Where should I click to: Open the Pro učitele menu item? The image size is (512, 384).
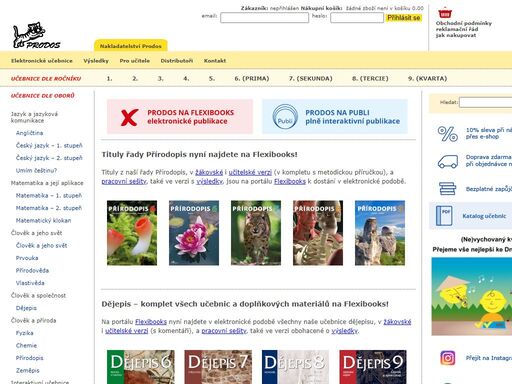click(135, 61)
